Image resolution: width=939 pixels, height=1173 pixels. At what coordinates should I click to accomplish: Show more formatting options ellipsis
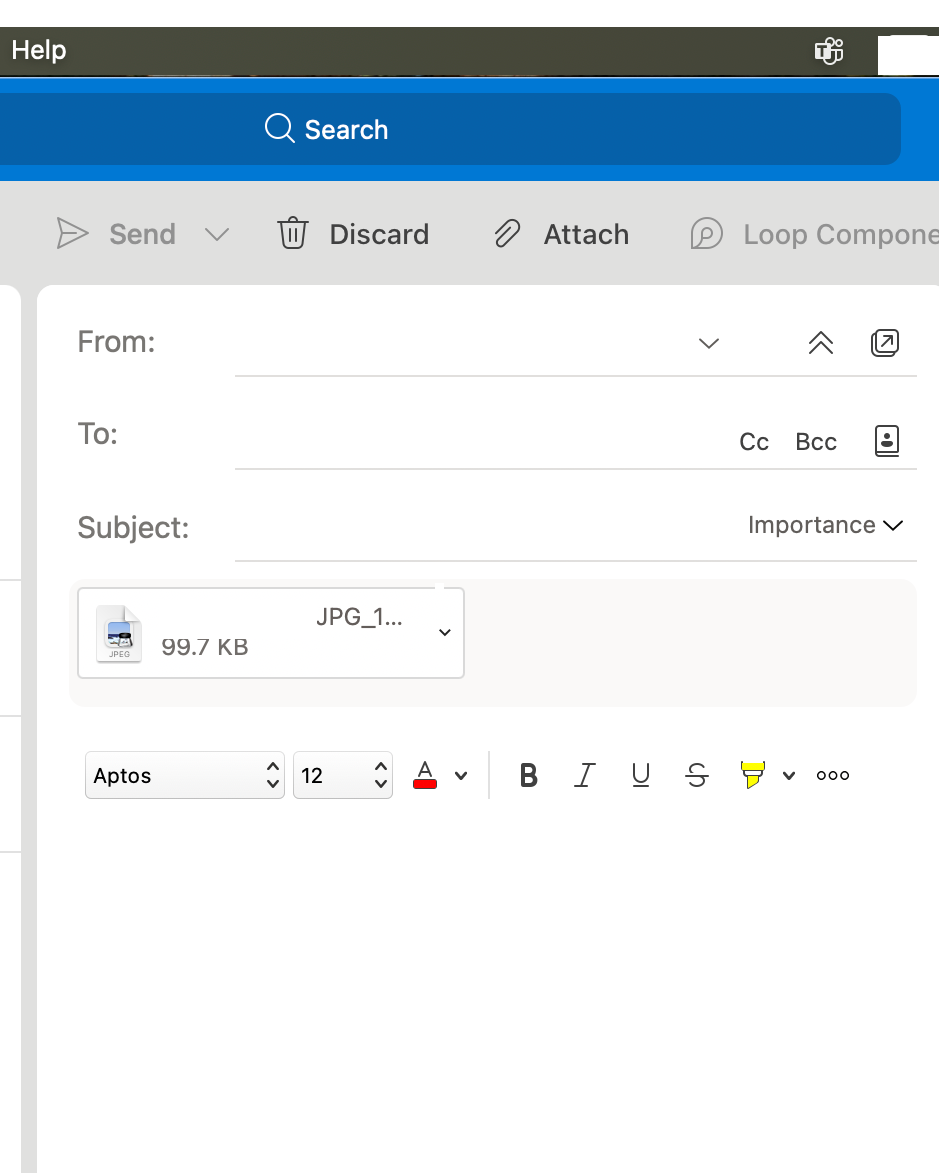[833, 776]
